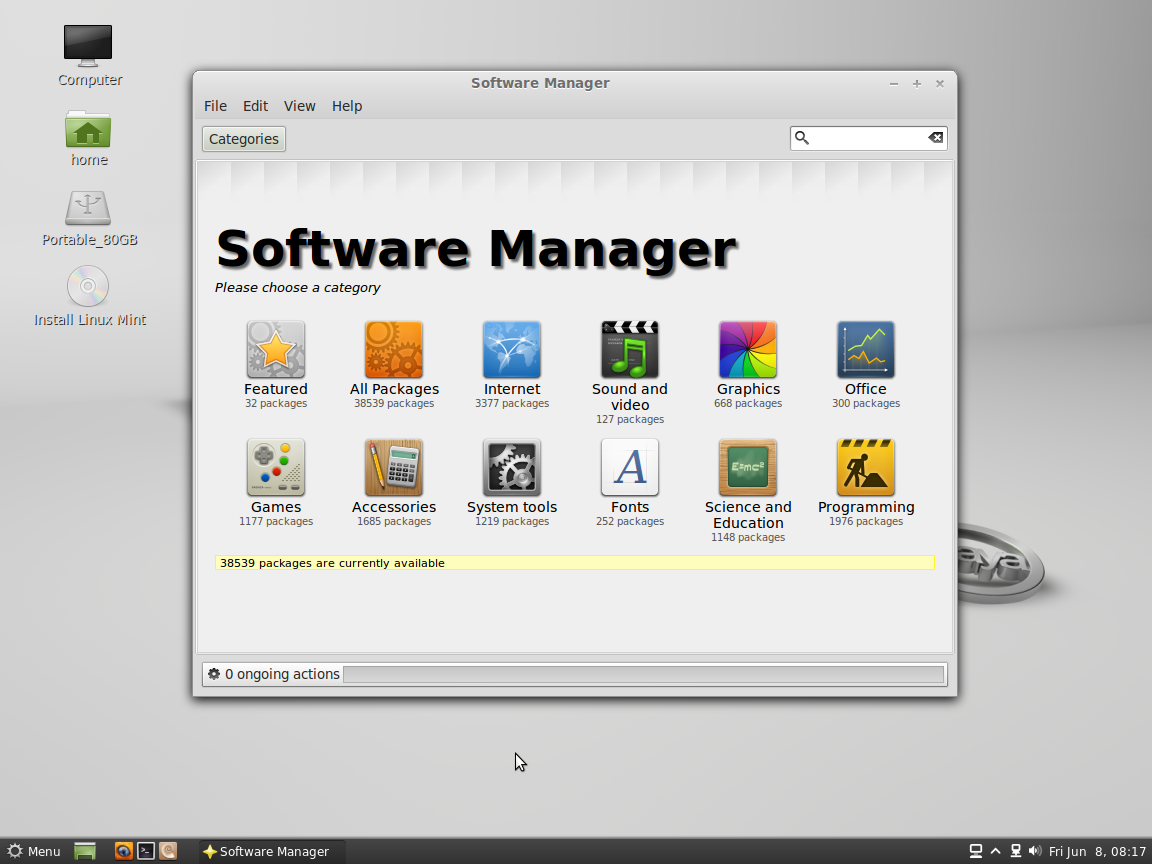Screen dimensions: 1152x864
Task: Click the Science and Education category label
Action: tap(748, 515)
